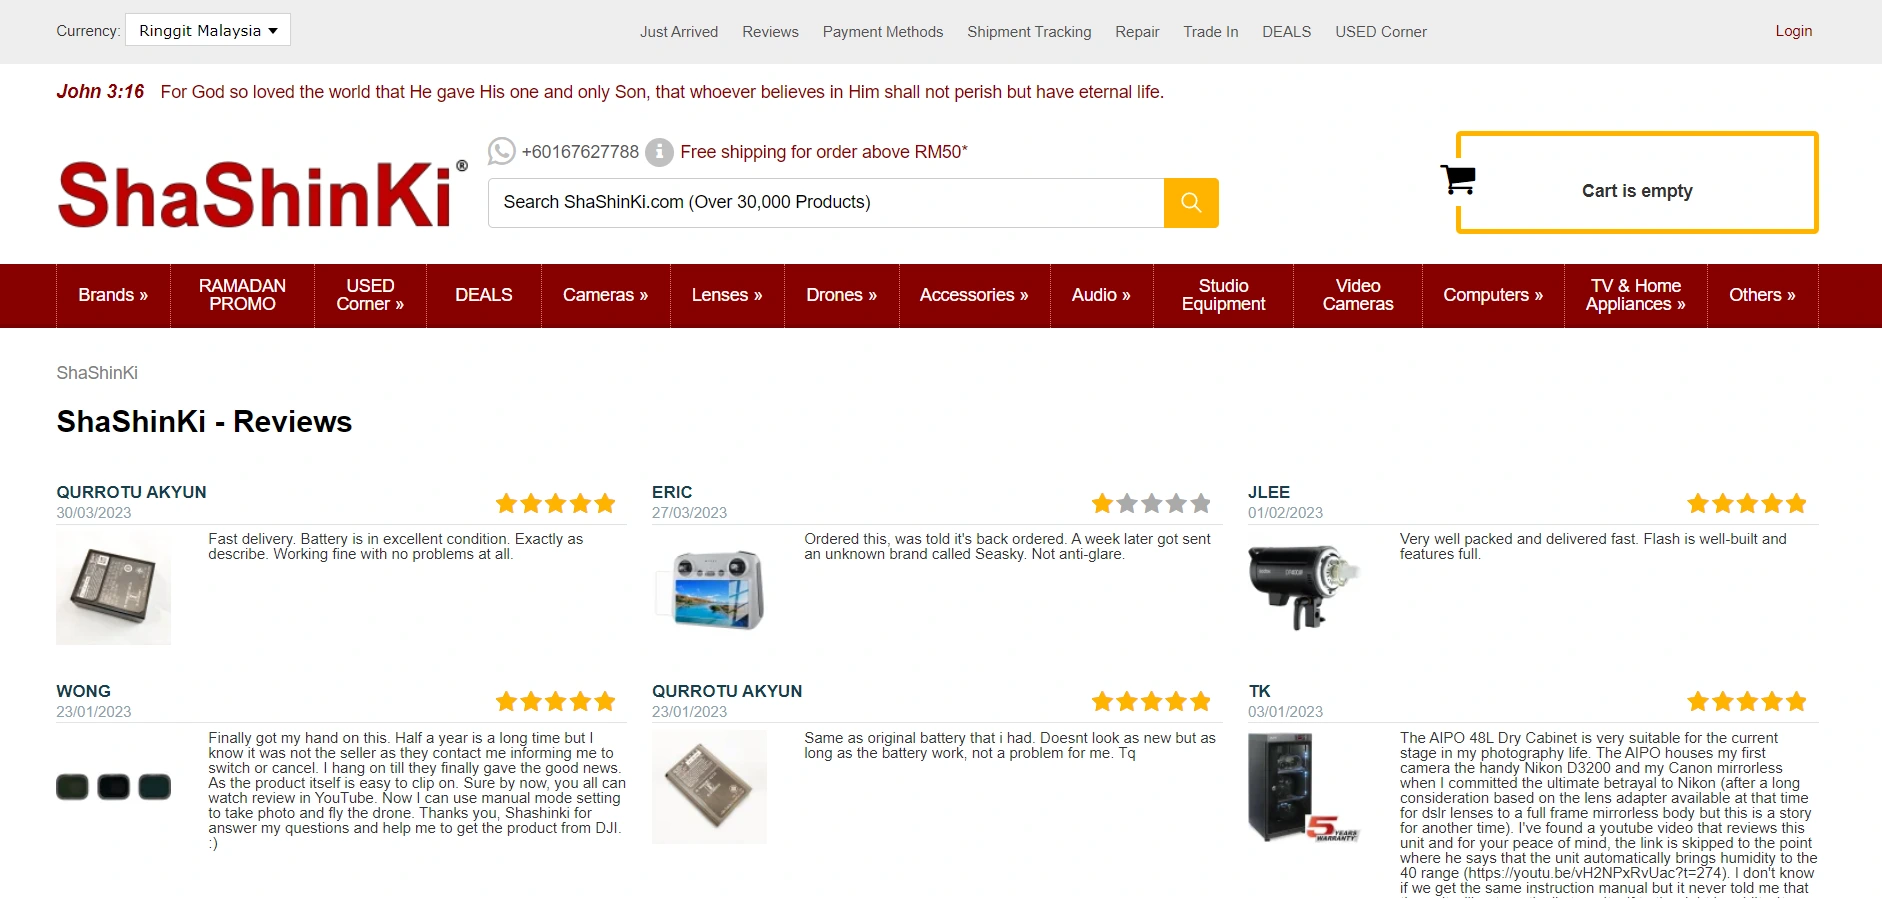Expand the Cameras category menu
Screen dimensions: 1882x898
click(x=605, y=295)
